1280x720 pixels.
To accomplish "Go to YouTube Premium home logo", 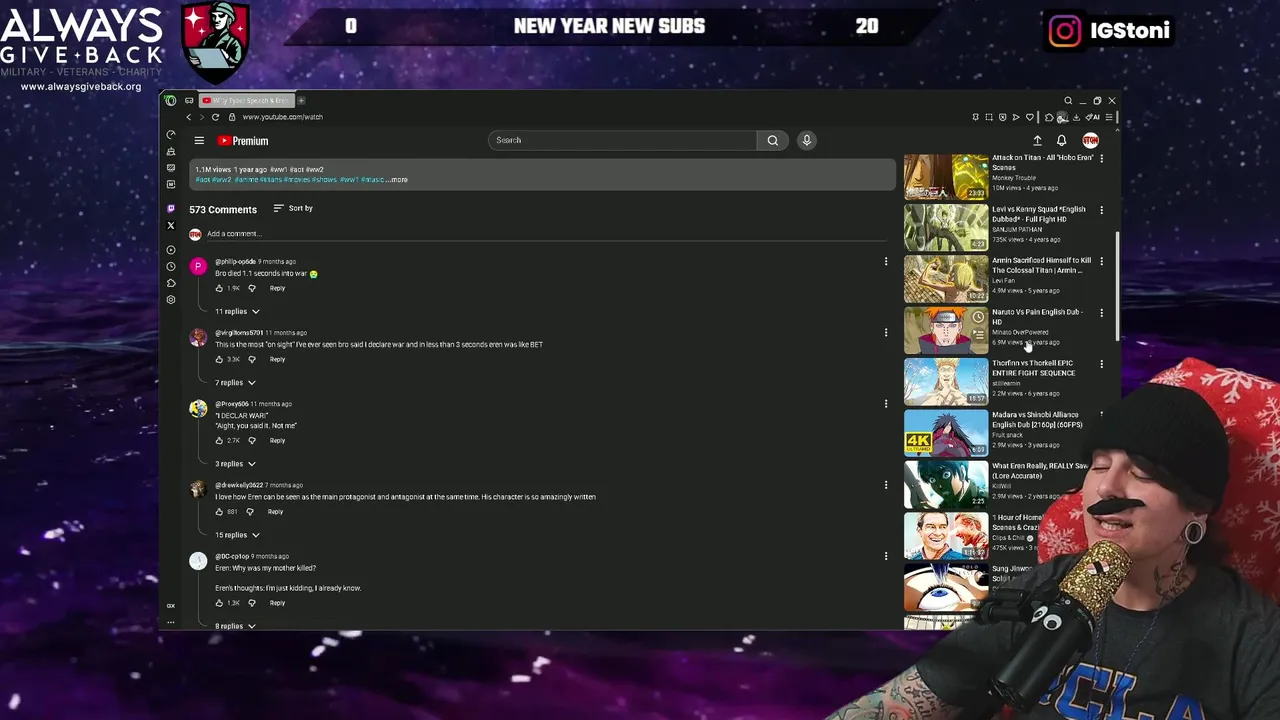I will click(x=243, y=141).
